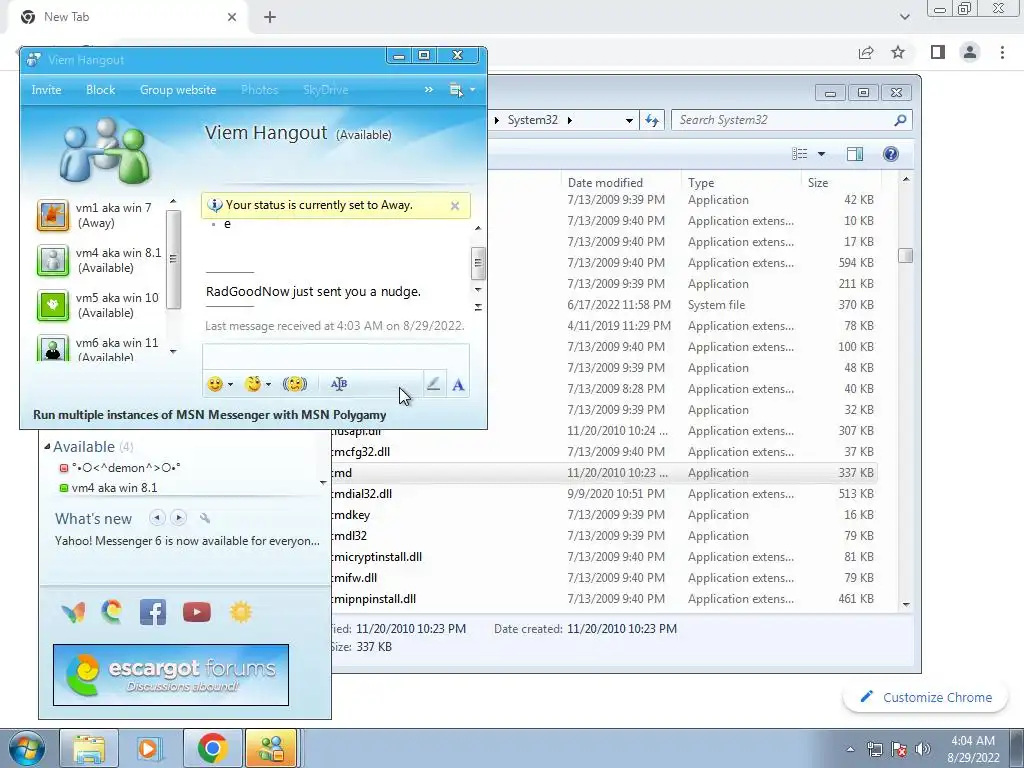Click the MSN Polygamy ad text link

(210, 415)
